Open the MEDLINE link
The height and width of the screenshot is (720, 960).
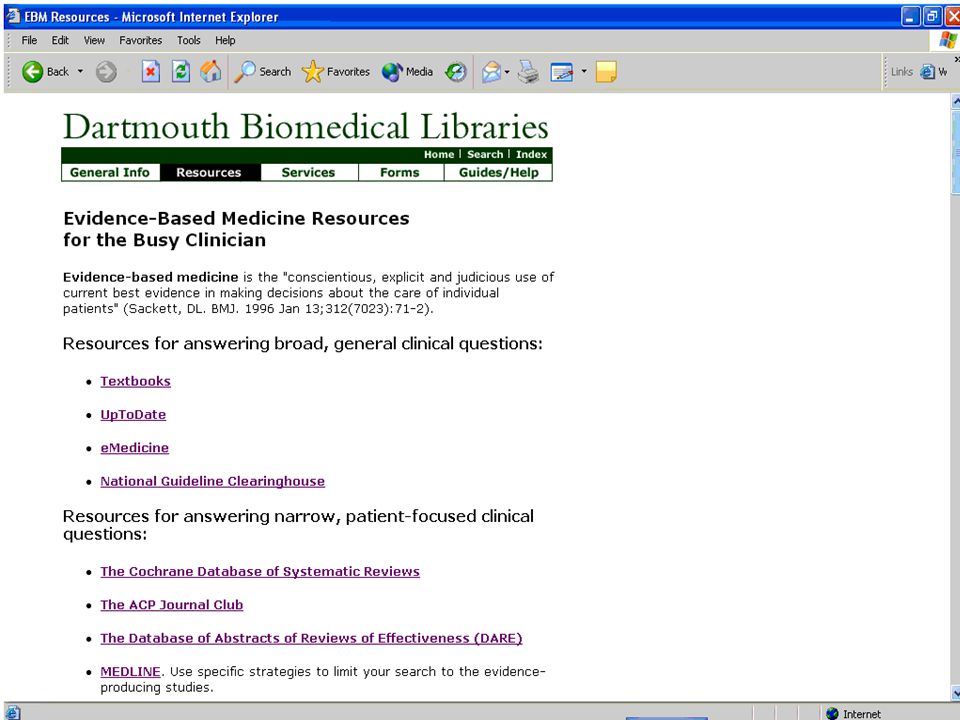click(130, 672)
